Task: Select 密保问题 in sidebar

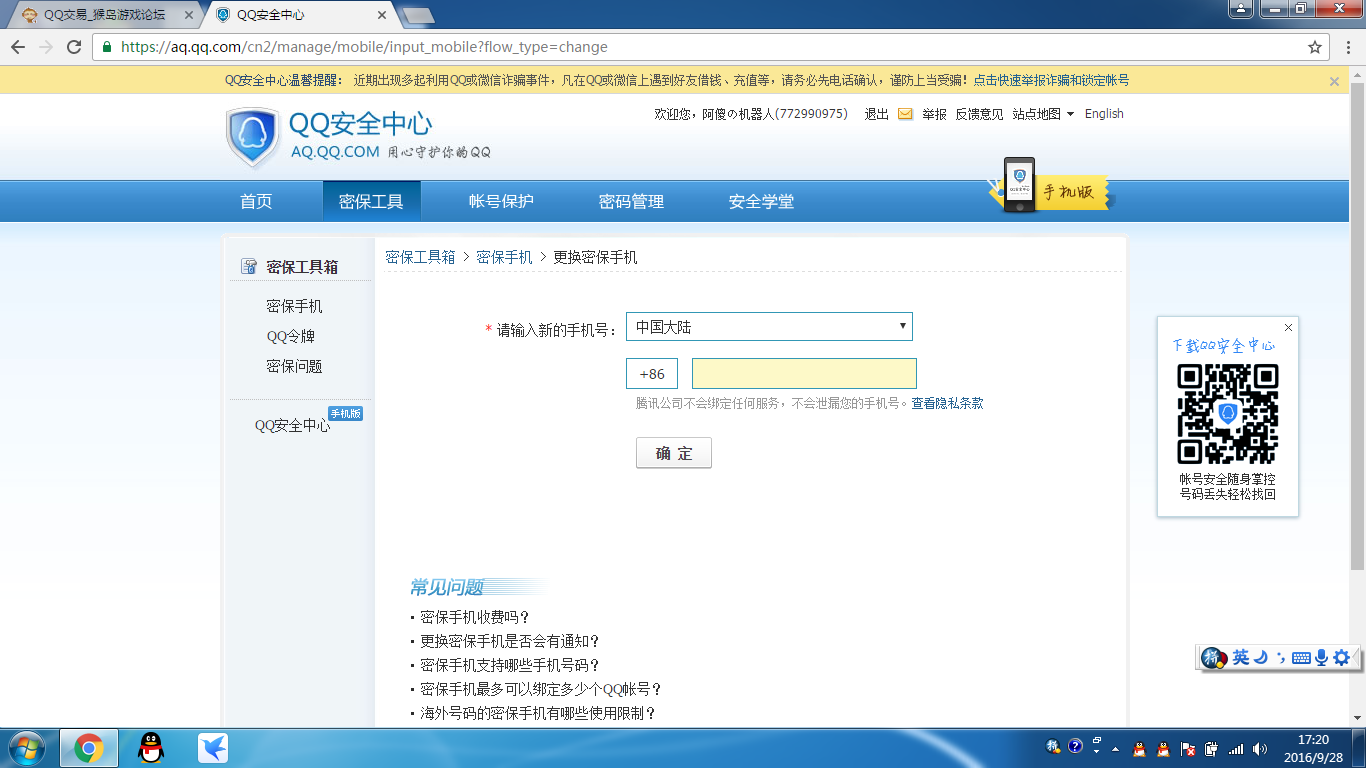Action: click(x=294, y=367)
